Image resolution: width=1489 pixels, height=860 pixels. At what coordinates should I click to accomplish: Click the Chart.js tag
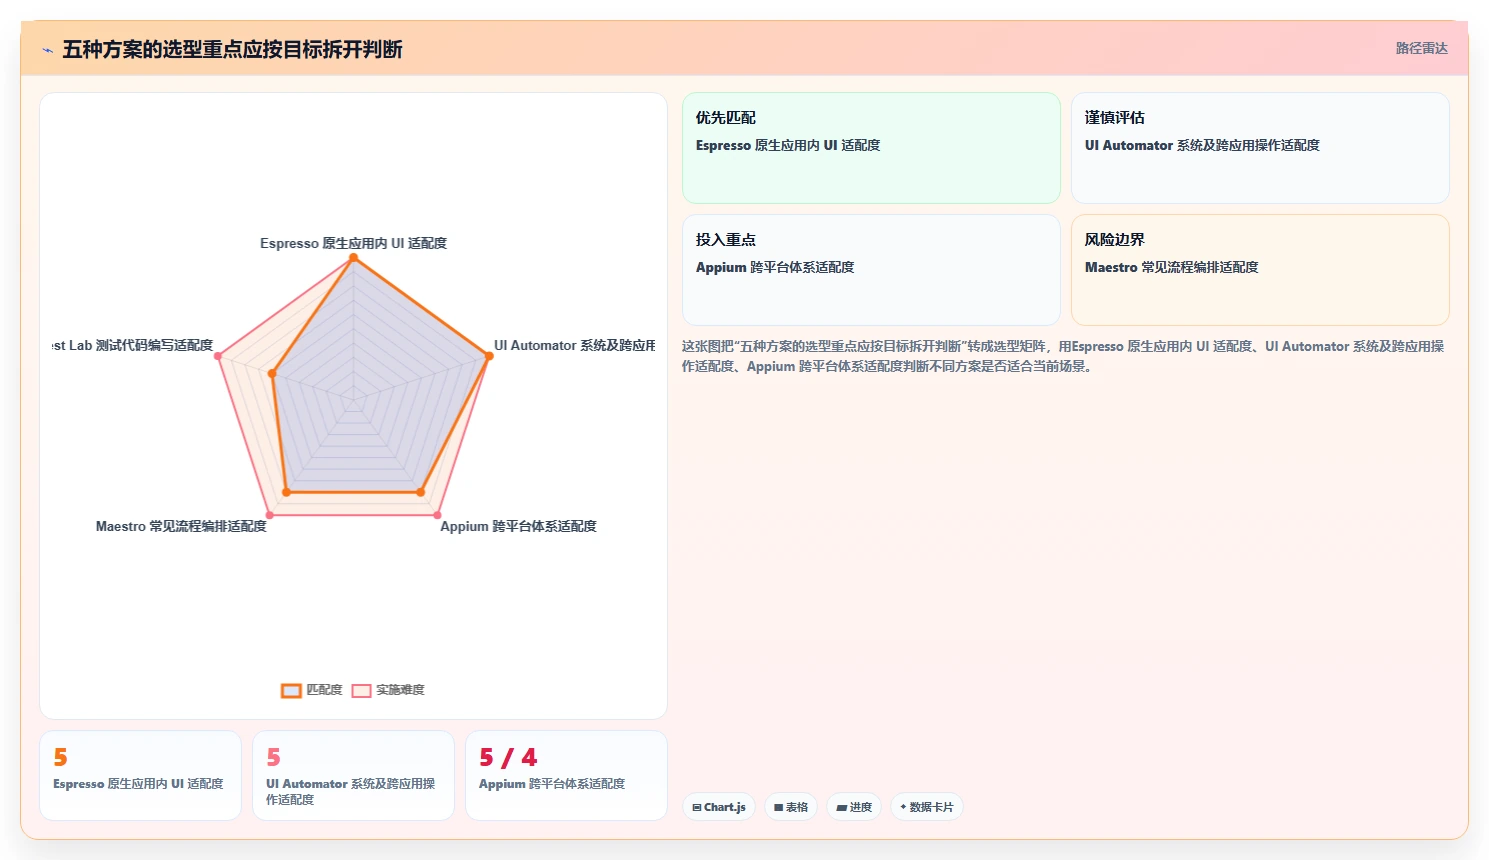(719, 807)
